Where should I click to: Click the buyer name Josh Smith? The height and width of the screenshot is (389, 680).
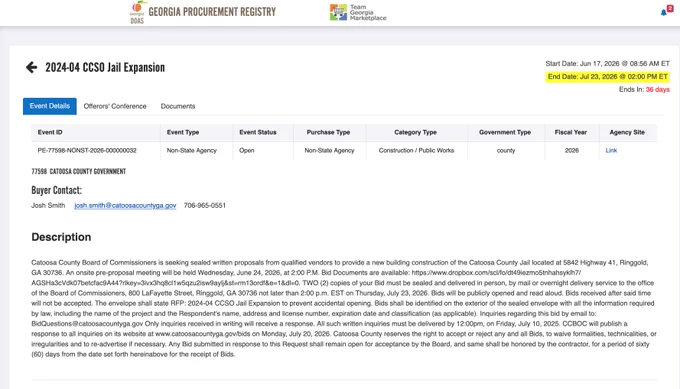[x=48, y=206]
